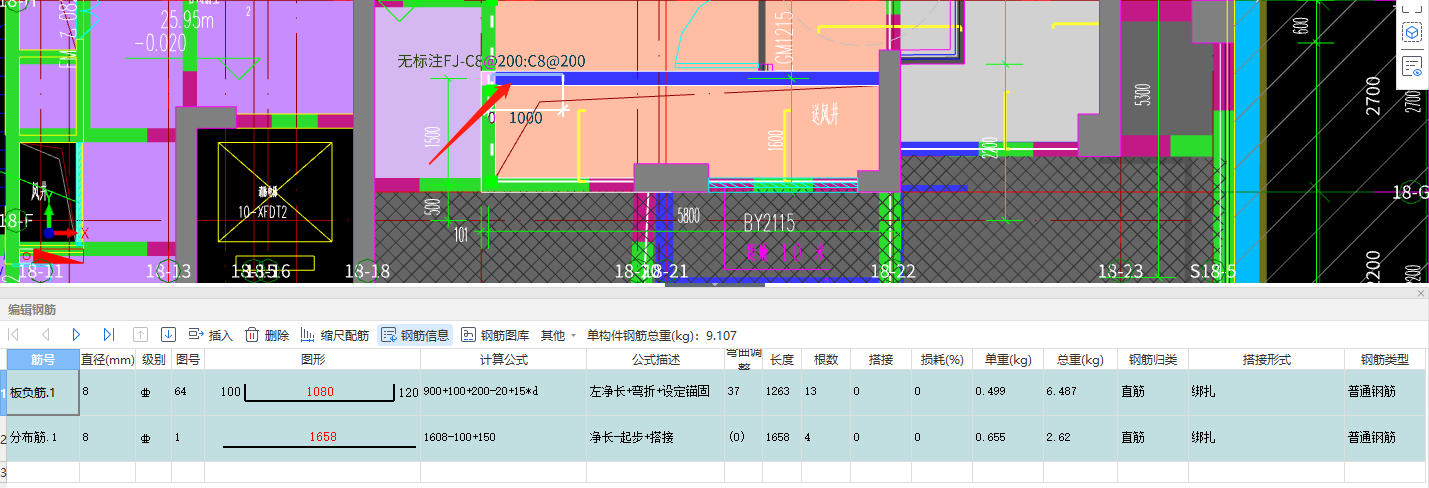
Task: Select the 计算公式 column header
Action: coord(503,359)
